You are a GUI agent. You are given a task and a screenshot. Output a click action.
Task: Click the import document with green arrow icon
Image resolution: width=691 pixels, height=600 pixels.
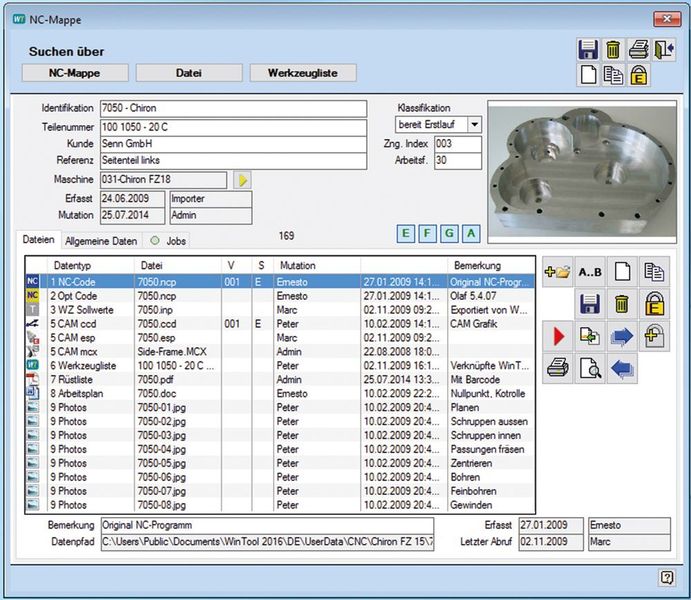[590, 336]
